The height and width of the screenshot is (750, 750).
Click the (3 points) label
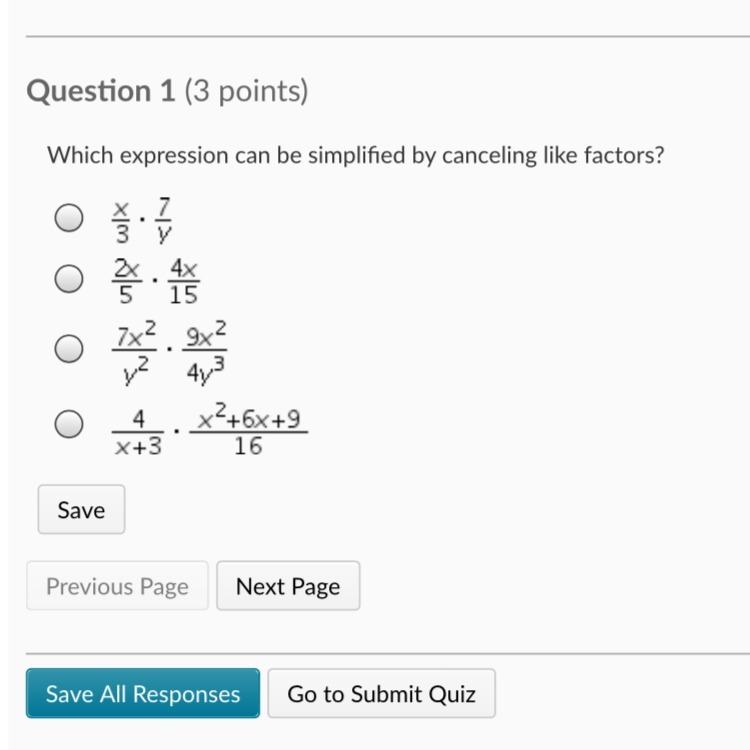click(x=244, y=92)
